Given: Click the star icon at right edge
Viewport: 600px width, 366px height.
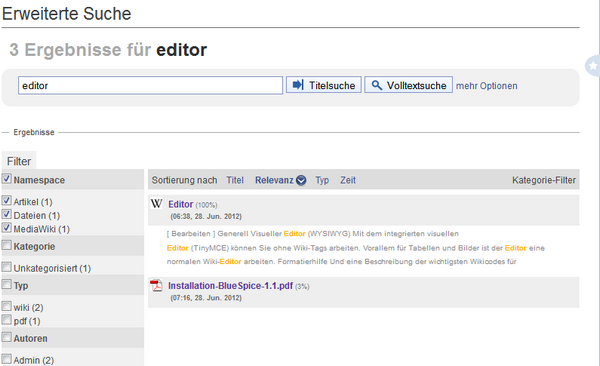Looking at the screenshot, I should [x=593, y=66].
